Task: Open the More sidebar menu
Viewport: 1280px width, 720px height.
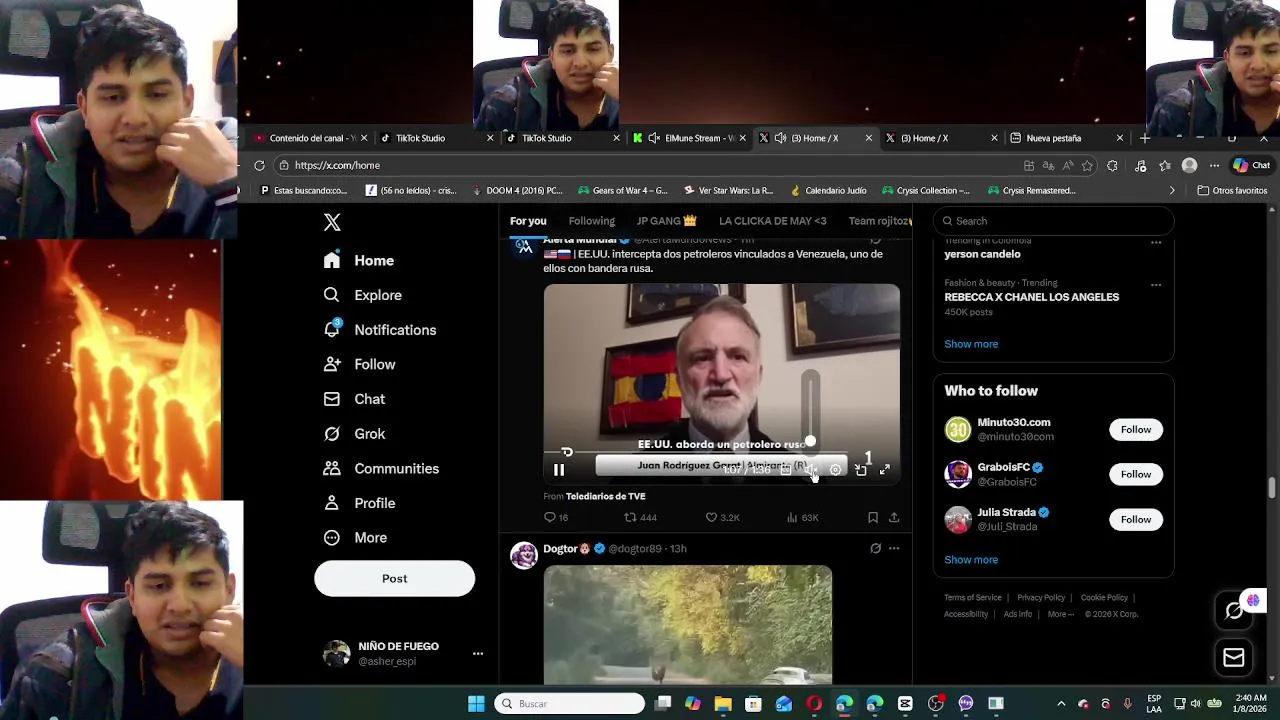Action: click(355, 537)
